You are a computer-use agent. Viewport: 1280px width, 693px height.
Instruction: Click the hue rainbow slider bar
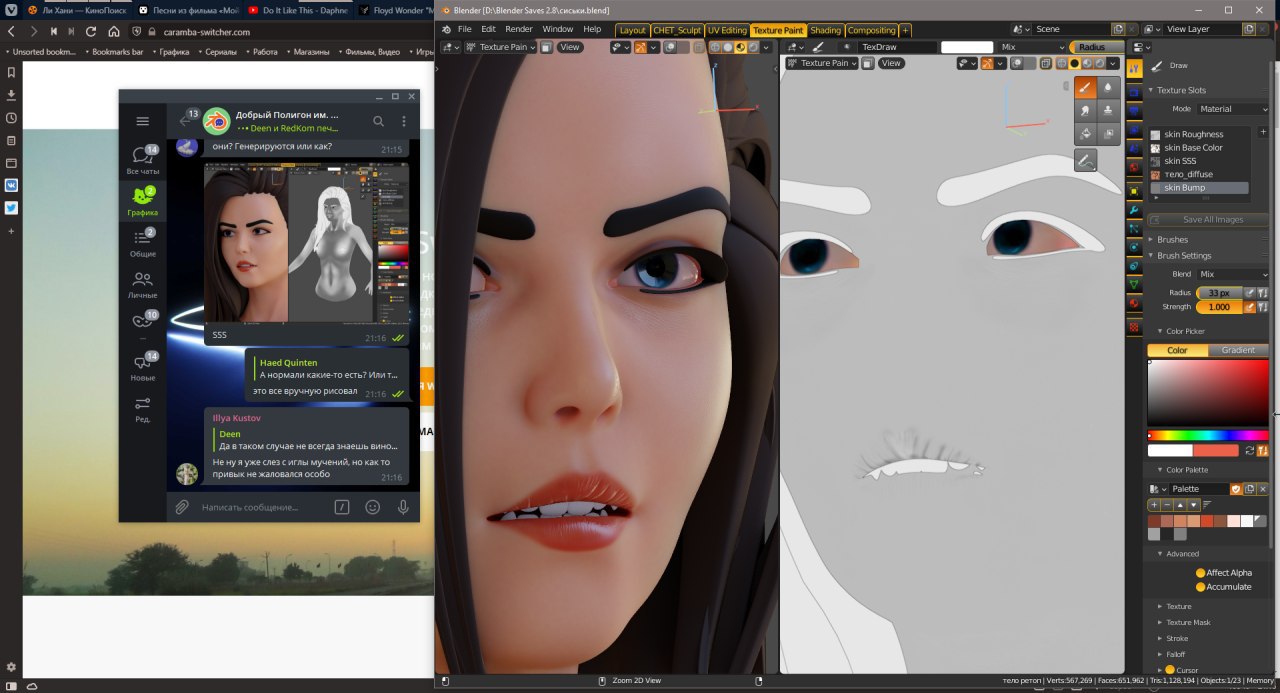click(1208, 435)
